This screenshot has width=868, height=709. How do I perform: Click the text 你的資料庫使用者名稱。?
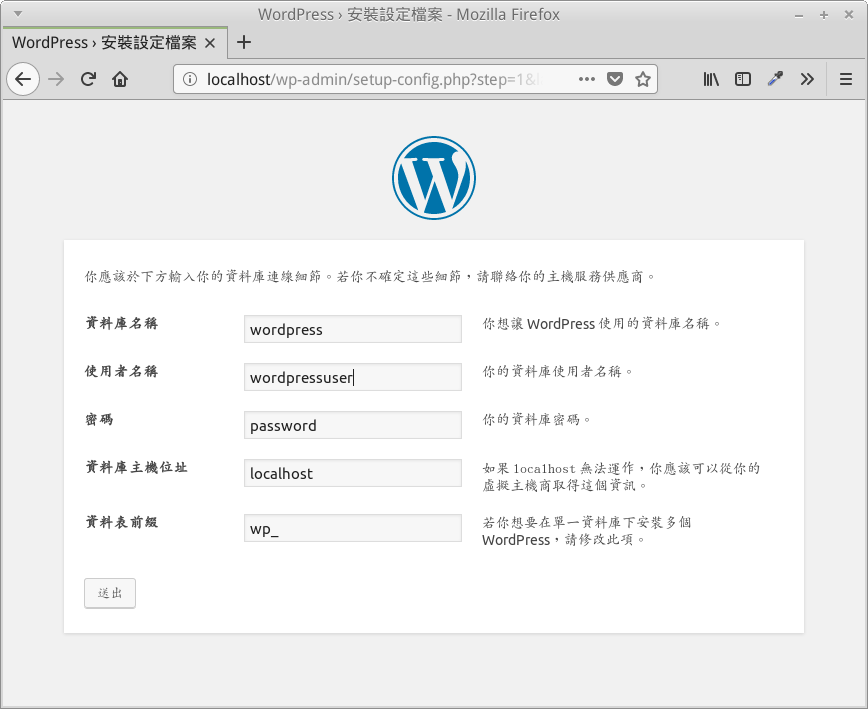point(557,371)
